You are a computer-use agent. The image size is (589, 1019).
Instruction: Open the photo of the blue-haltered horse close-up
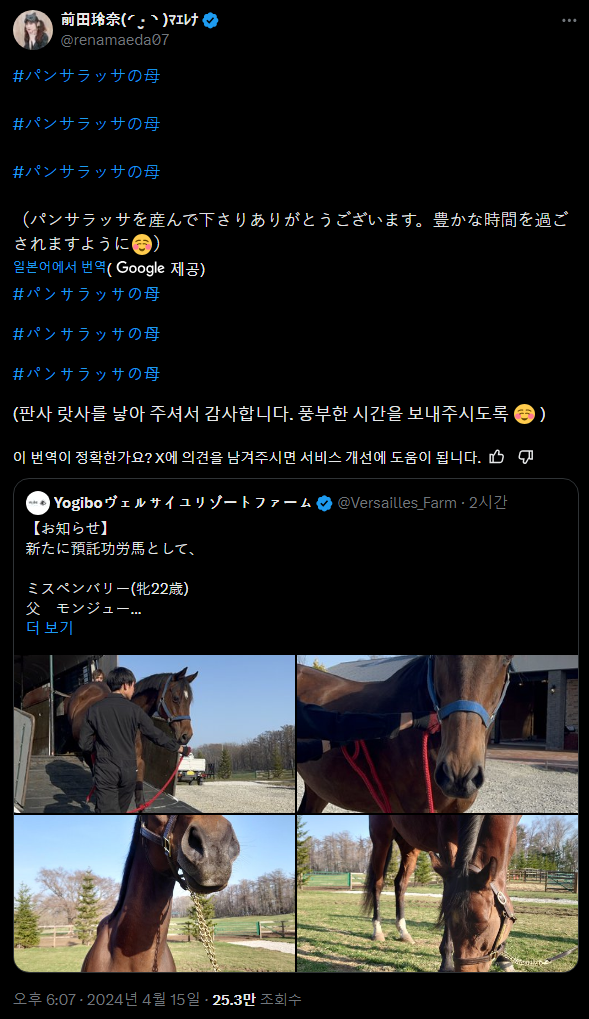click(x=438, y=734)
